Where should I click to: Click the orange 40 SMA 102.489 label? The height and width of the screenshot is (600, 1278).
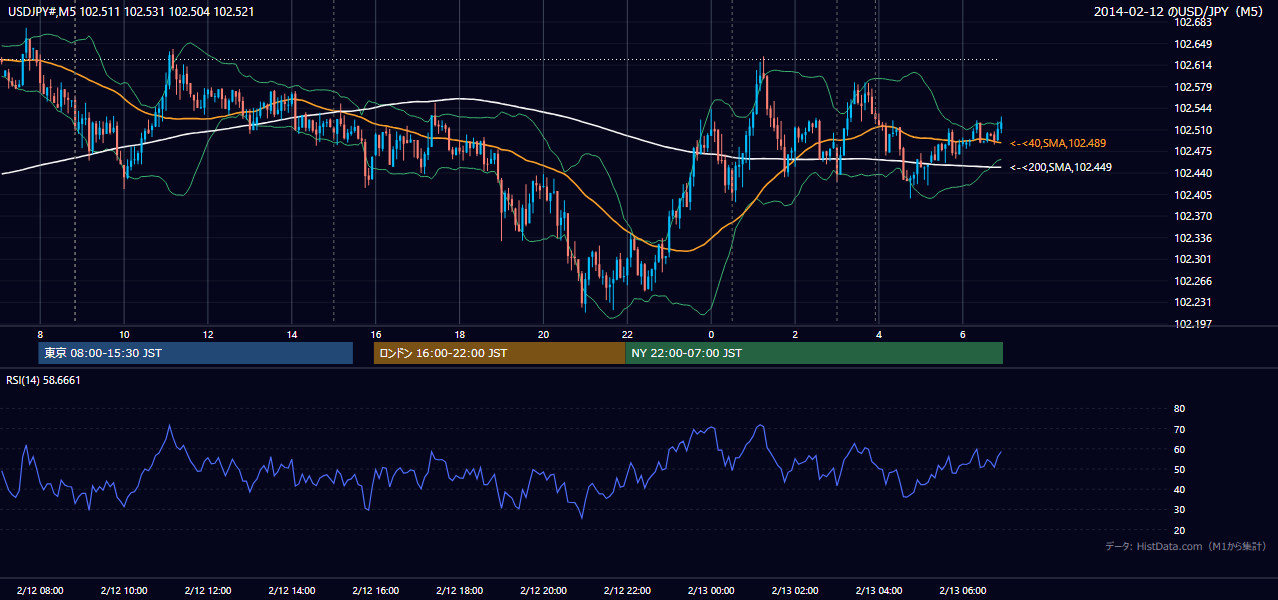[1058, 143]
